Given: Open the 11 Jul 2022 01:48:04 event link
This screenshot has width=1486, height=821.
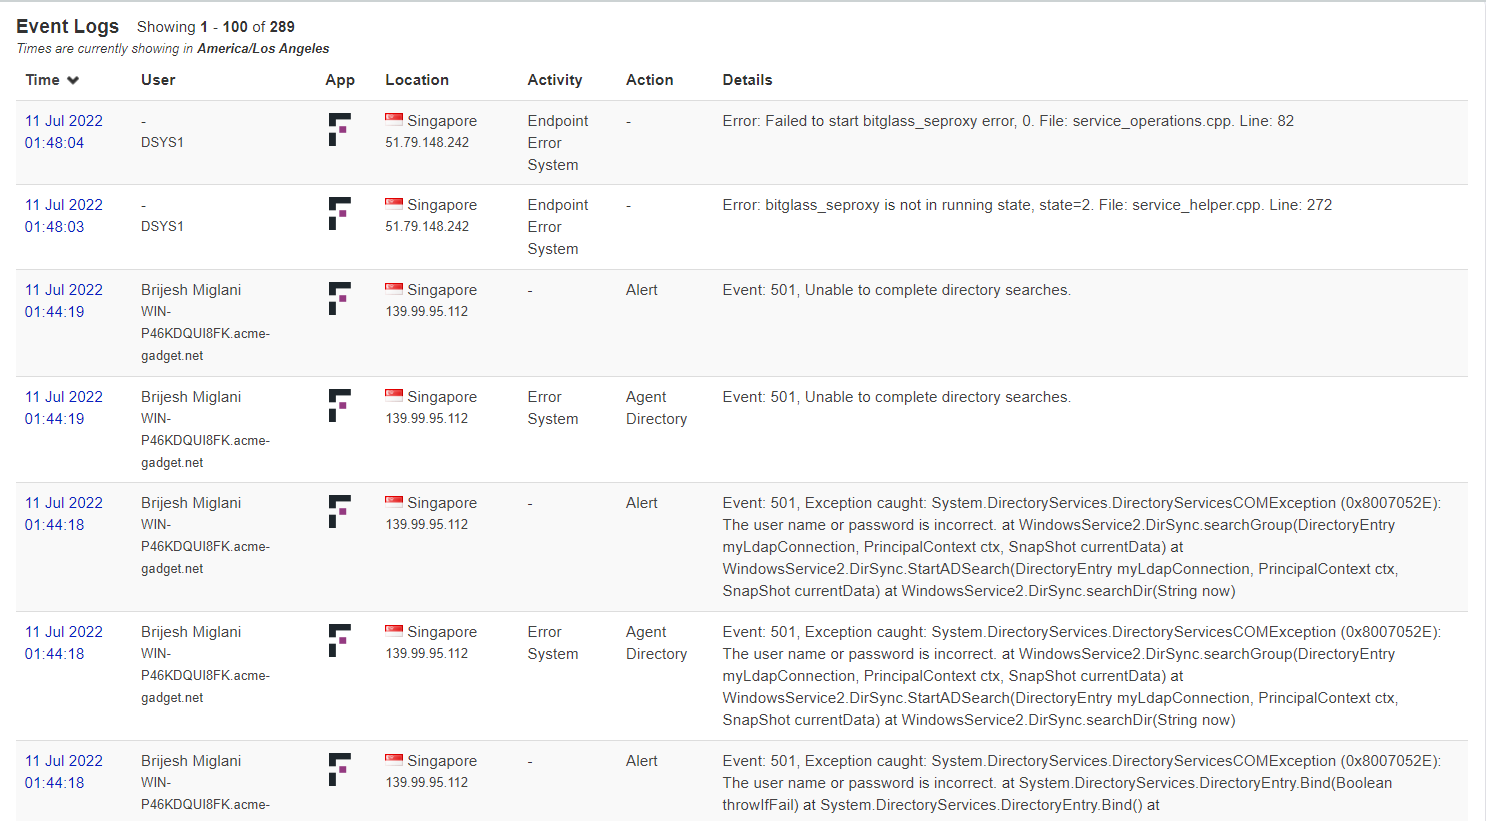Looking at the screenshot, I should pos(63,131).
